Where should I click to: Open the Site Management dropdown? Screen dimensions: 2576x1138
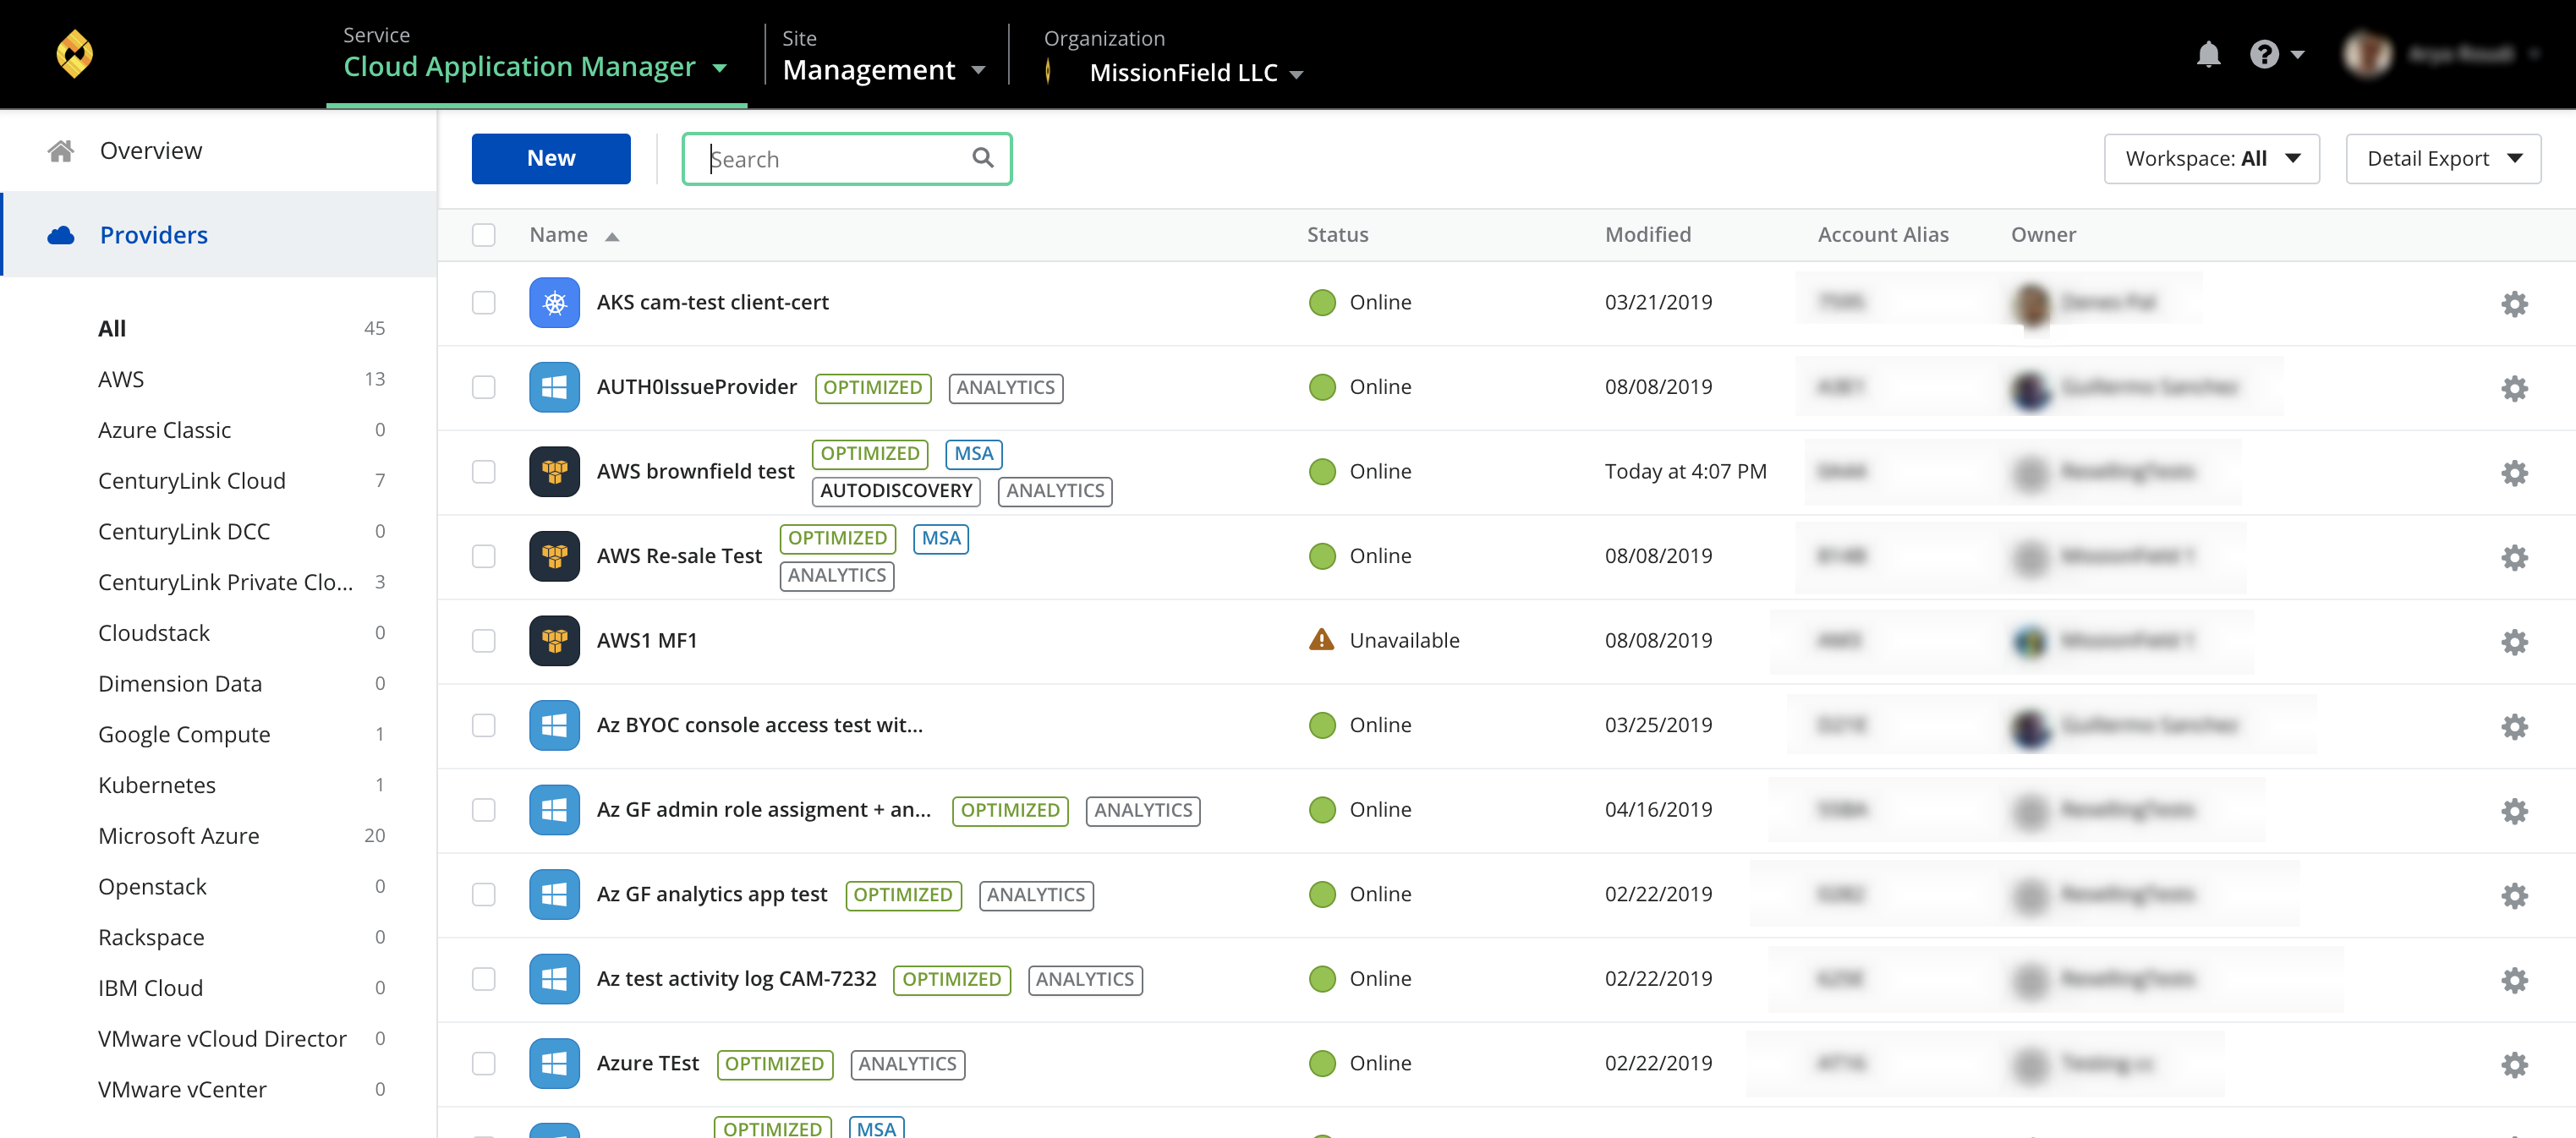(x=884, y=70)
